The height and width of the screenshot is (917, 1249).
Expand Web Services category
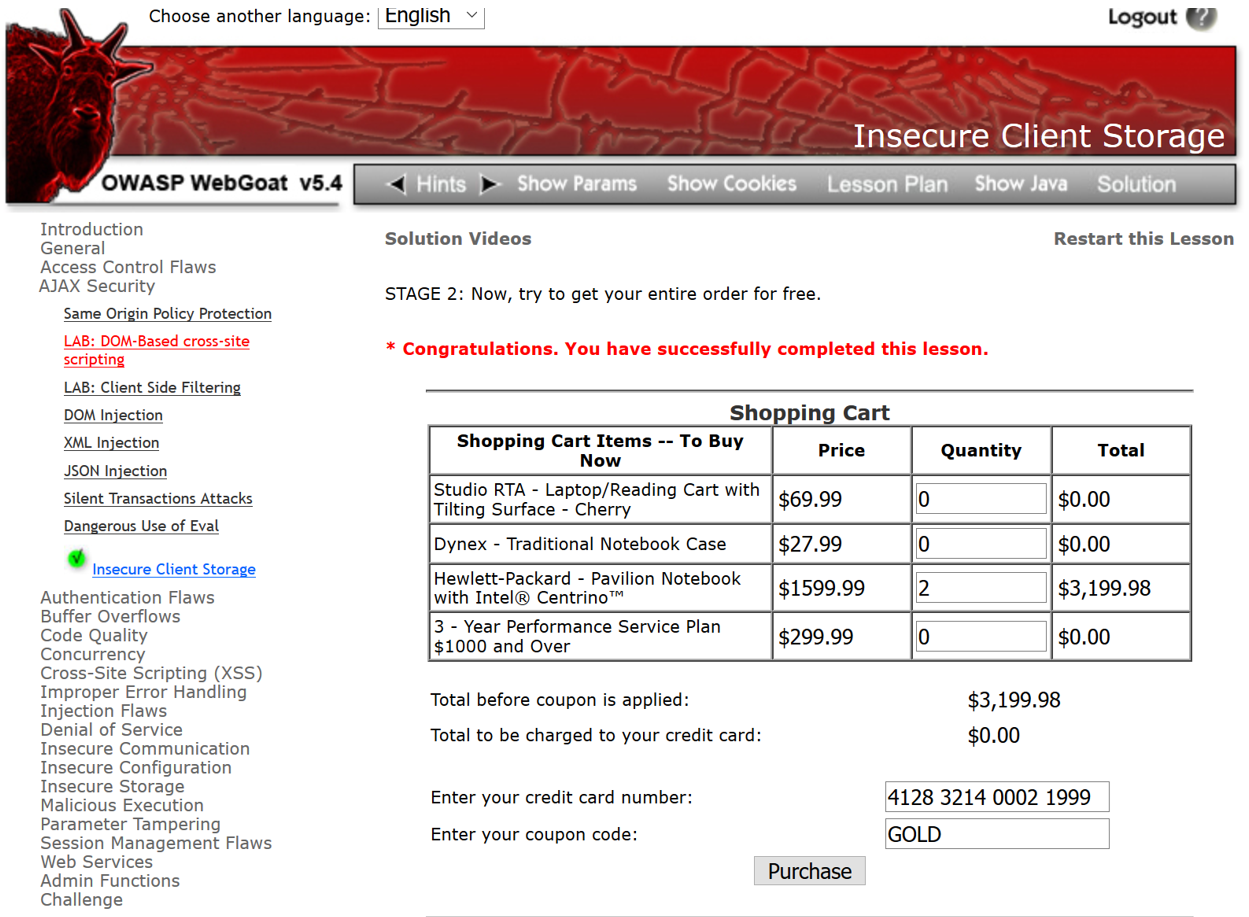tap(96, 862)
